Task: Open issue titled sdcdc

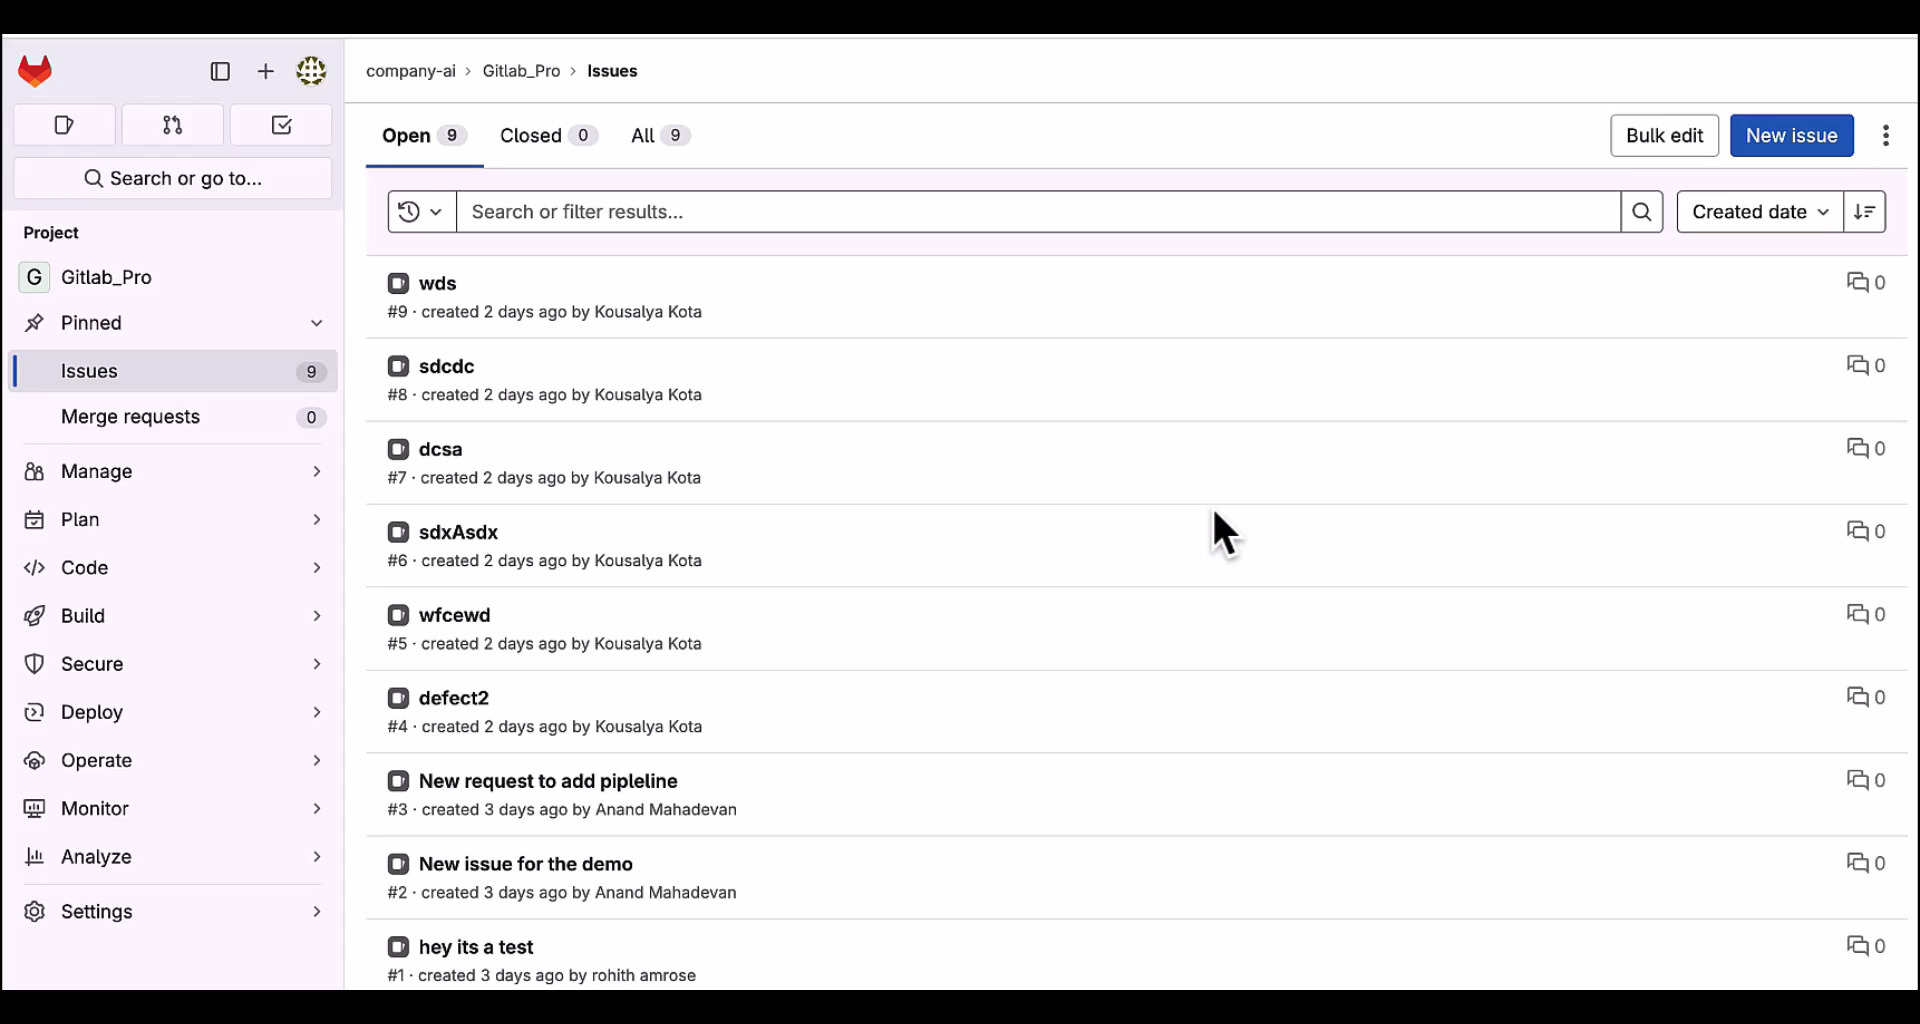Action: [x=446, y=366]
